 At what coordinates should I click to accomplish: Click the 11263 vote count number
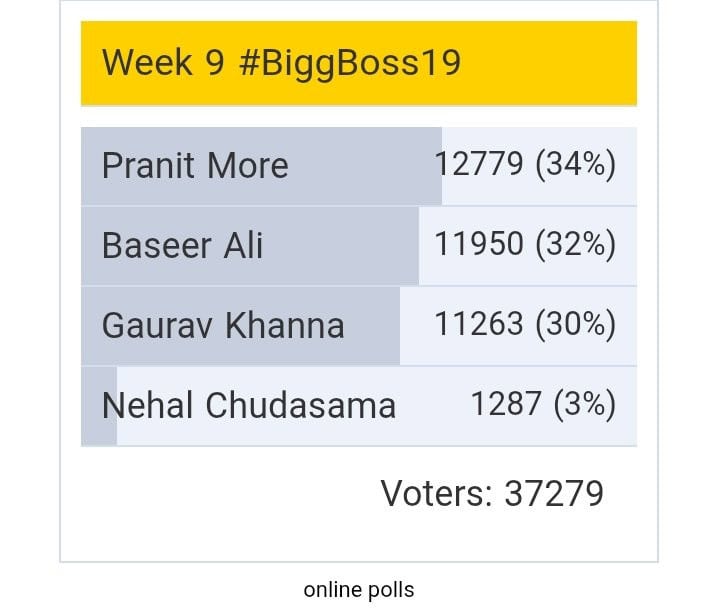[x=479, y=325]
